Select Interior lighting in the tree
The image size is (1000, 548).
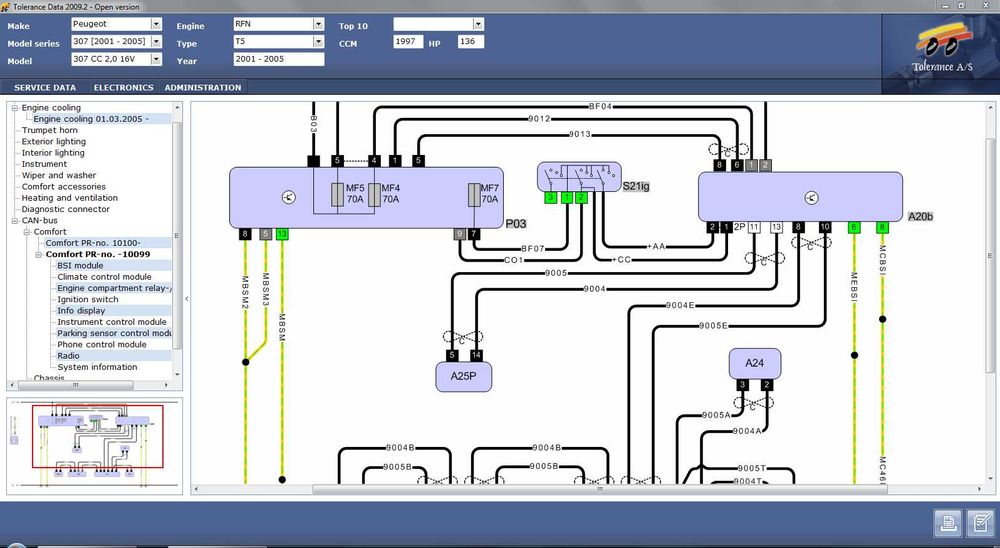53,153
